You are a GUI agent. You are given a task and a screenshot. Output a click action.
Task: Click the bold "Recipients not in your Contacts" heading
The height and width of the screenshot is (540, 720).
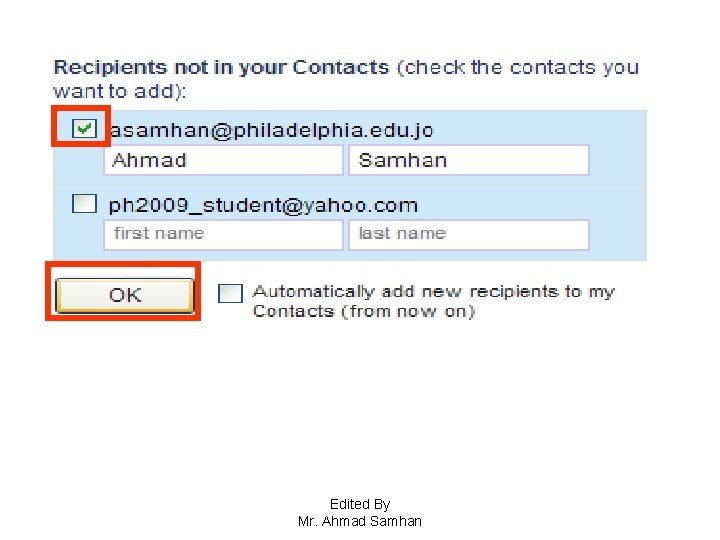[x=221, y=68]
